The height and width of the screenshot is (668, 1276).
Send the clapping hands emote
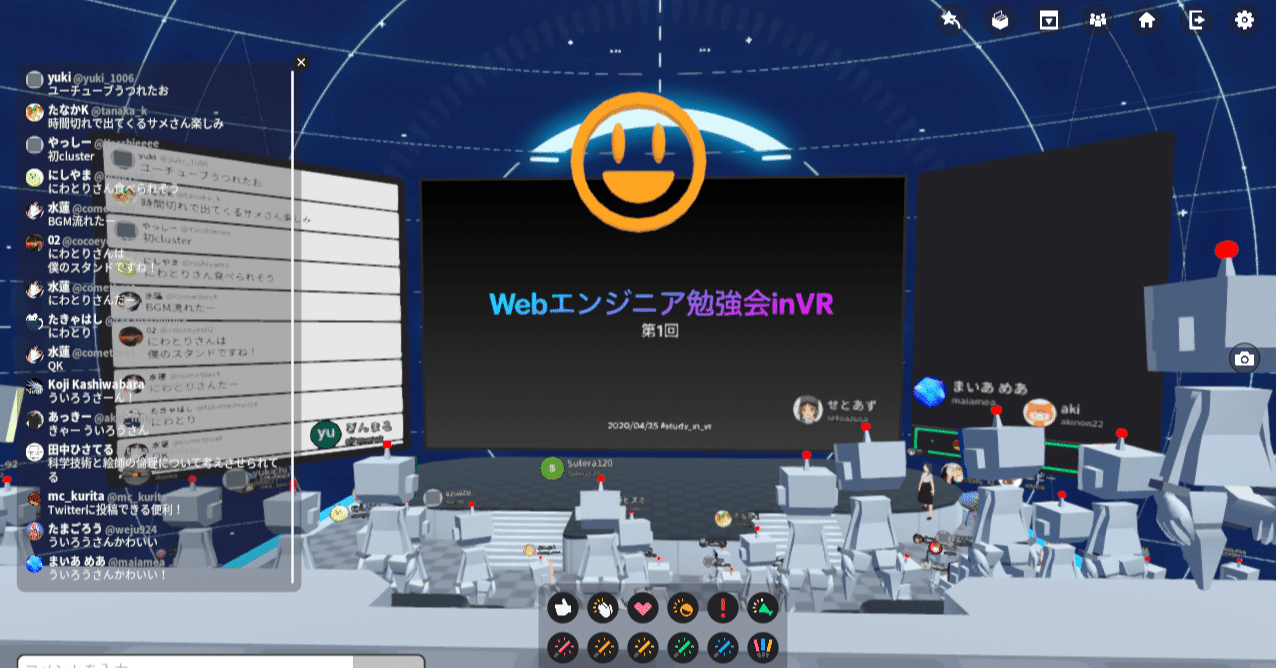coord(603,606)
